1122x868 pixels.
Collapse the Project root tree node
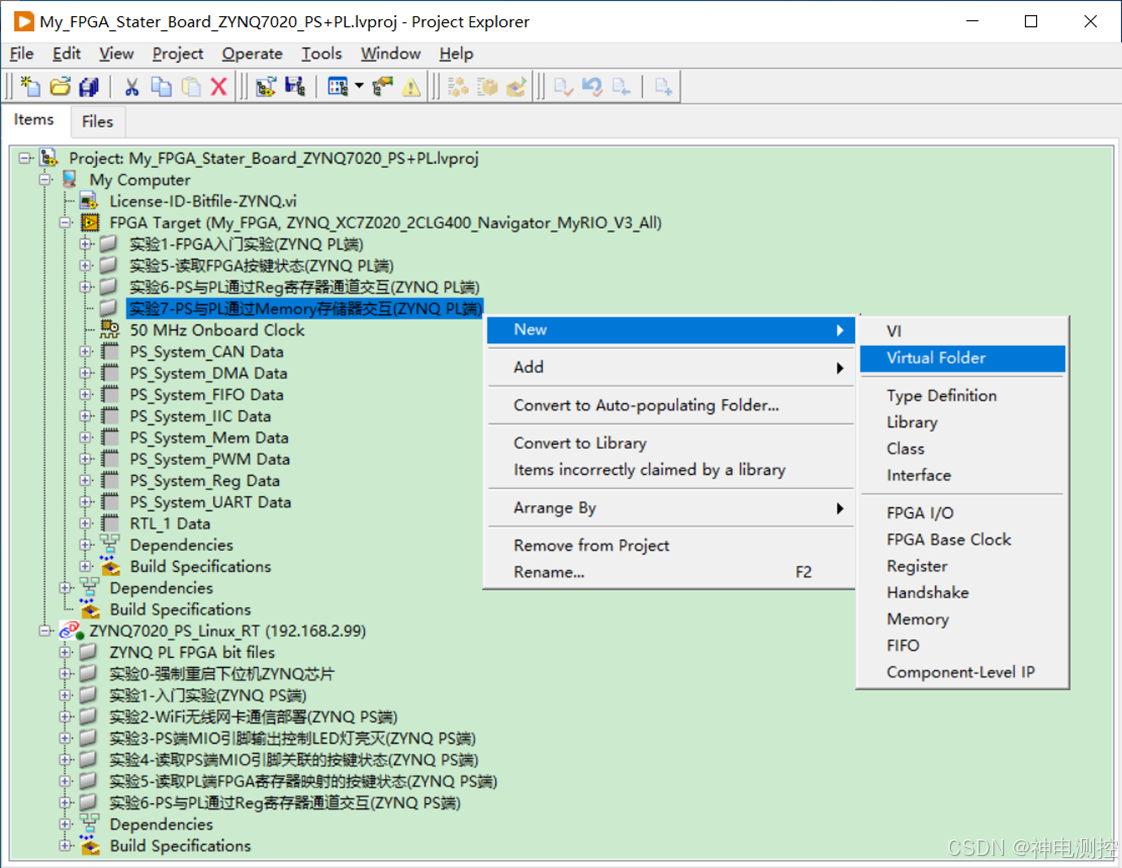click(x=25, y=158)
